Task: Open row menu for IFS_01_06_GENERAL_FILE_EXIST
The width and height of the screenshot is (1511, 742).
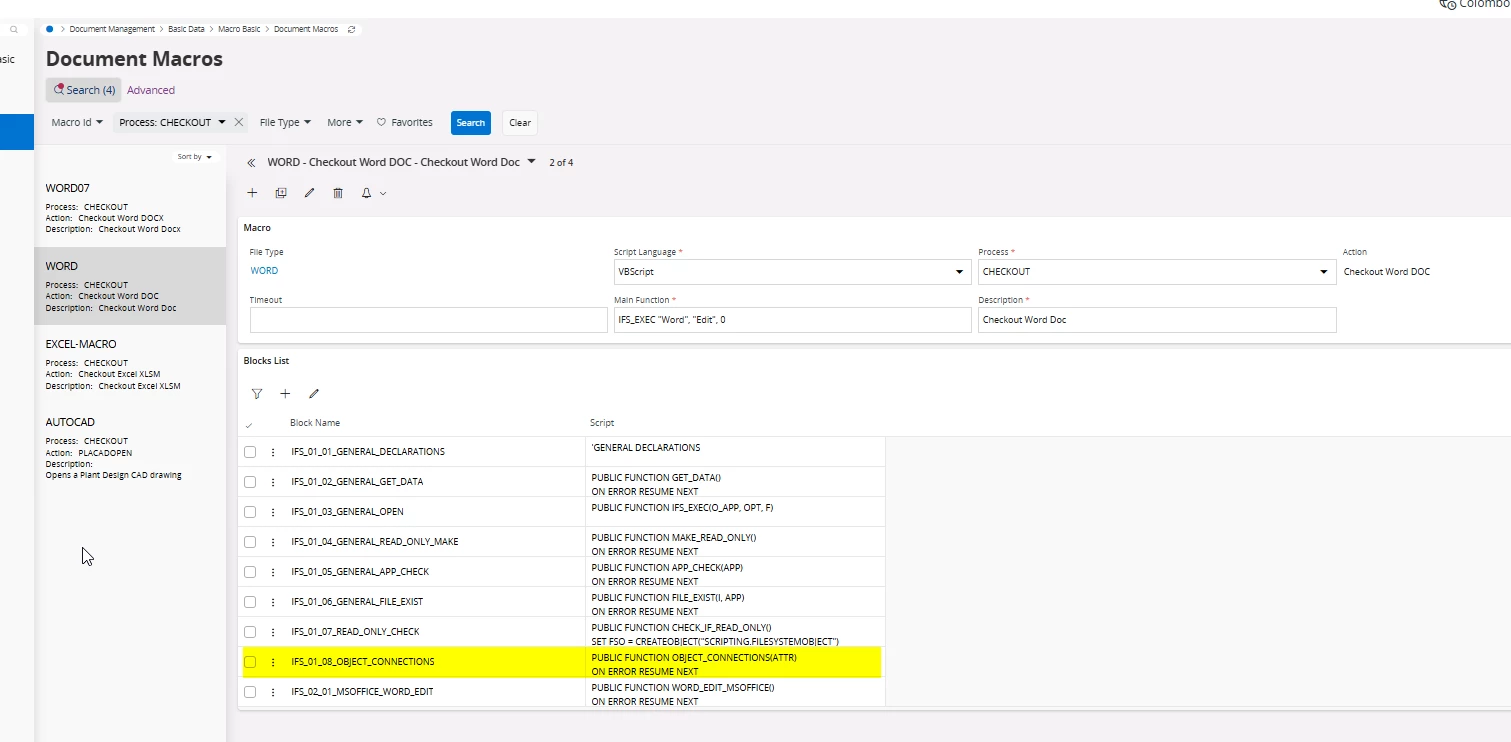Action: click(x=273, y=602)
